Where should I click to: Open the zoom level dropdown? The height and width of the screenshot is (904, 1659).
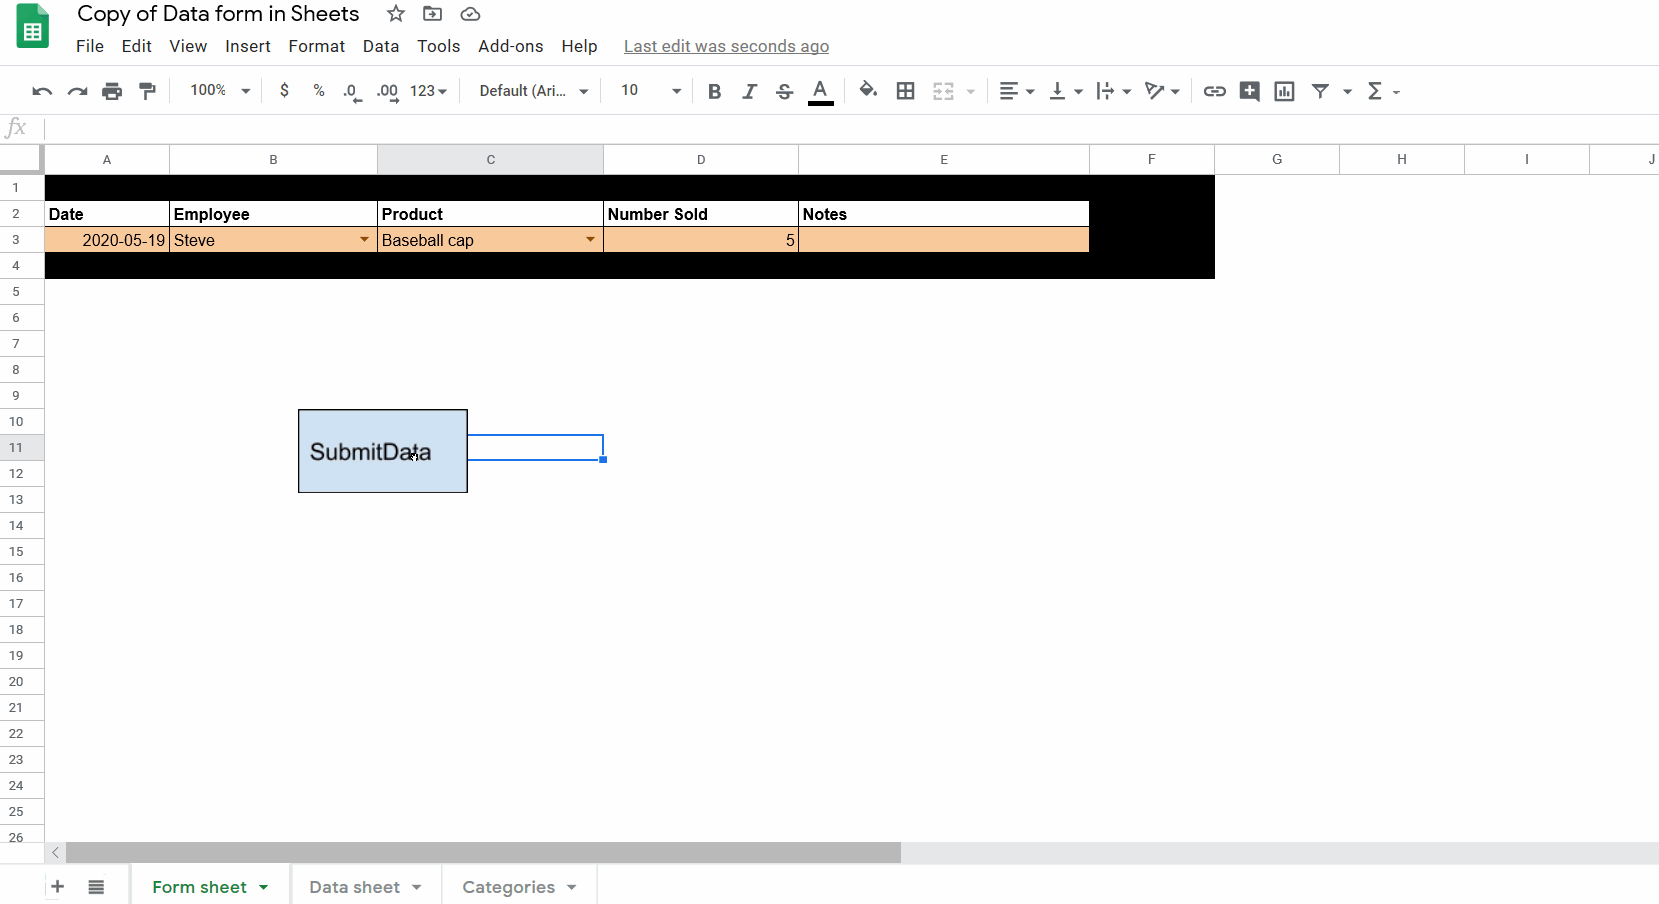click(x=220, y=91)
